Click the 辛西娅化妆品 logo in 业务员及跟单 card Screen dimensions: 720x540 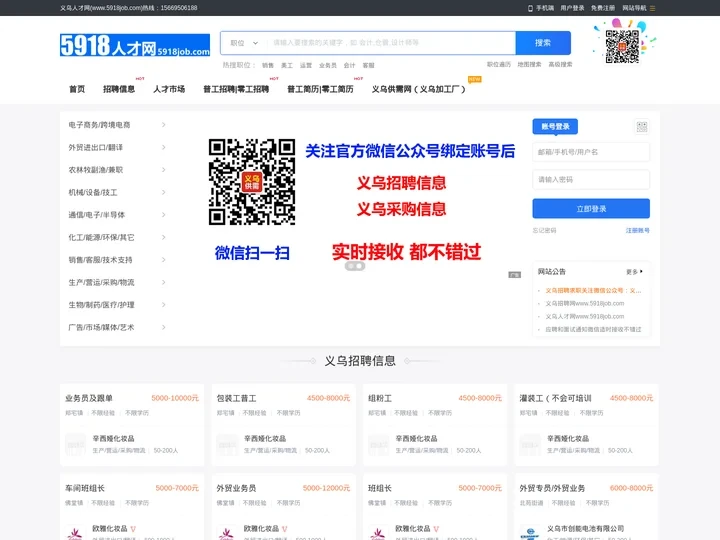coord(75,444)
